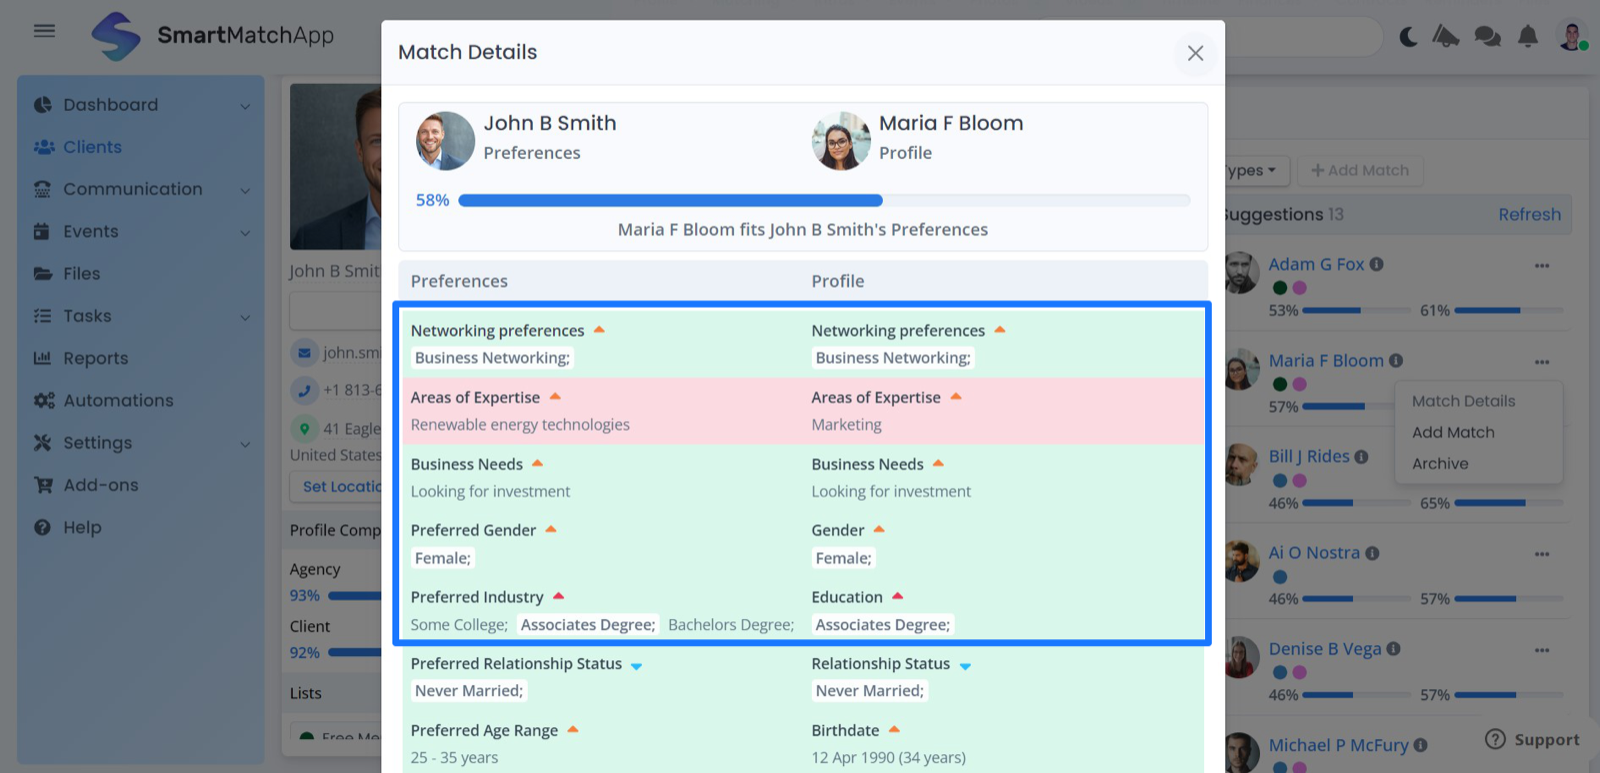This screenshot has height=773, width=1600.
Task: Open Ai O Nostra profile link
Action: 1314,552
